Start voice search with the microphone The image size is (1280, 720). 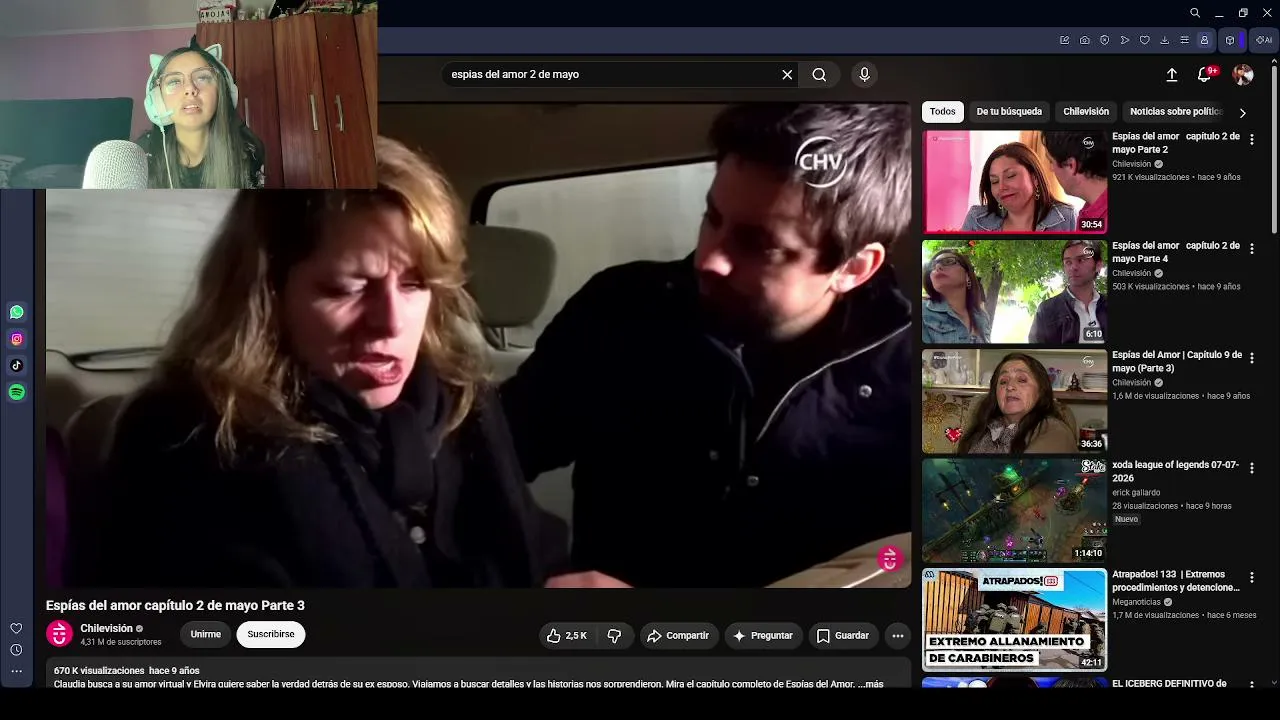tap(865, 74)
